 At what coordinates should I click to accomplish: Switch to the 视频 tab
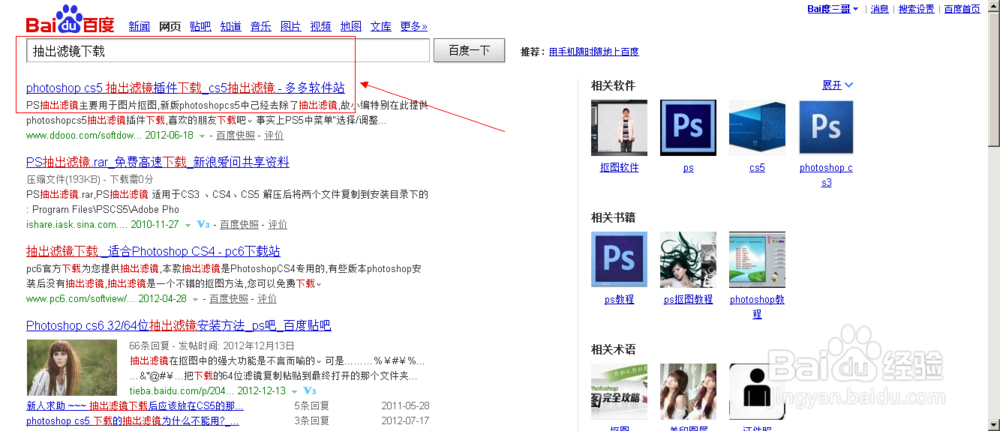pyautogui.click(x=321, y=27)
